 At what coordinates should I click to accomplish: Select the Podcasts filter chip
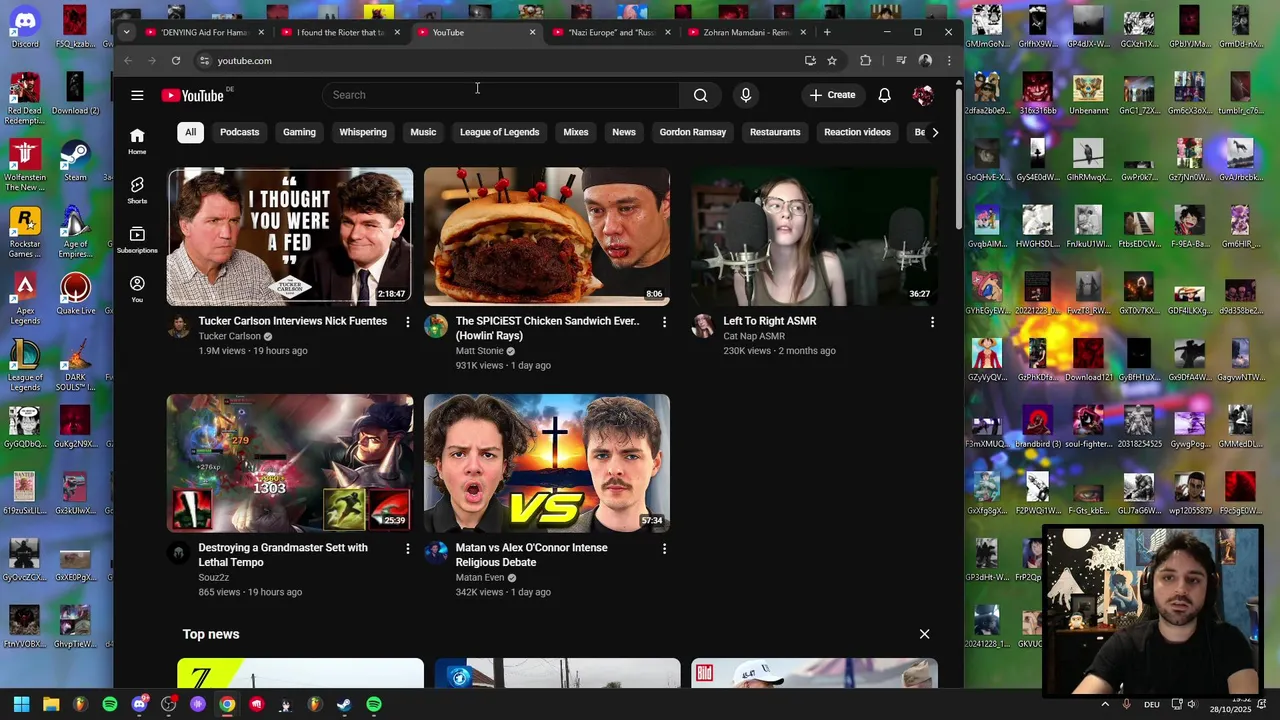click(x=239, y=132)
